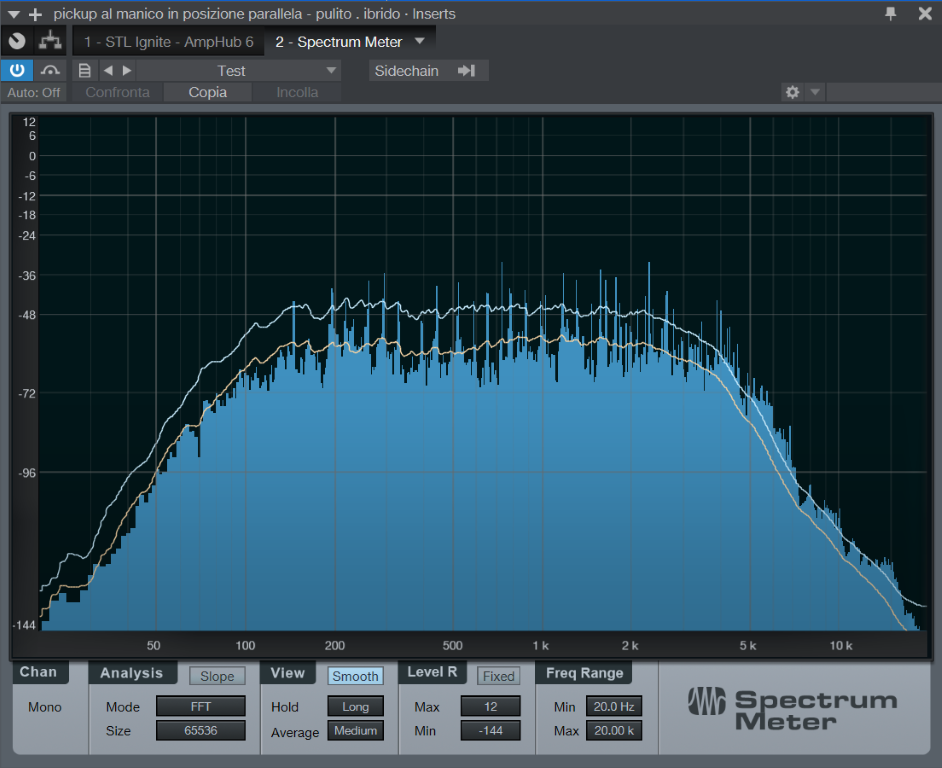This screenshot has height=768, width=942.
Task: Open the FFT Mode dropdown
Action: (200, 706)
